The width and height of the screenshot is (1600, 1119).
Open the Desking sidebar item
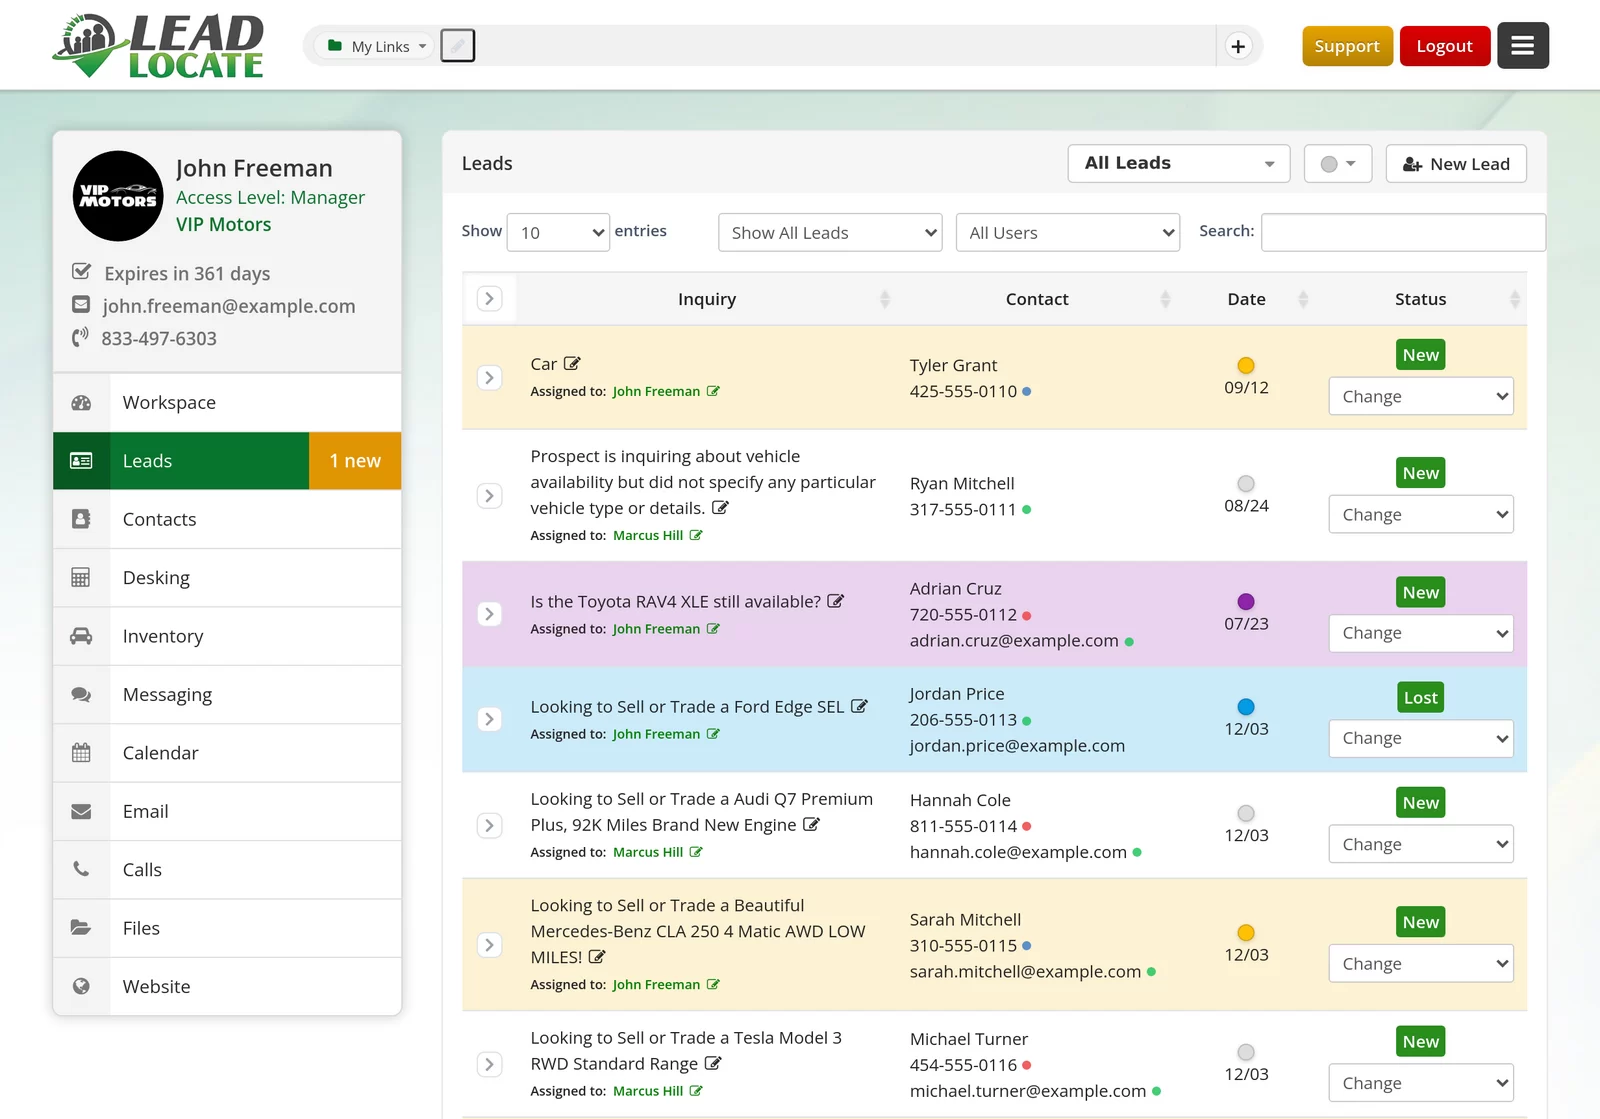(x=227, y=577)
